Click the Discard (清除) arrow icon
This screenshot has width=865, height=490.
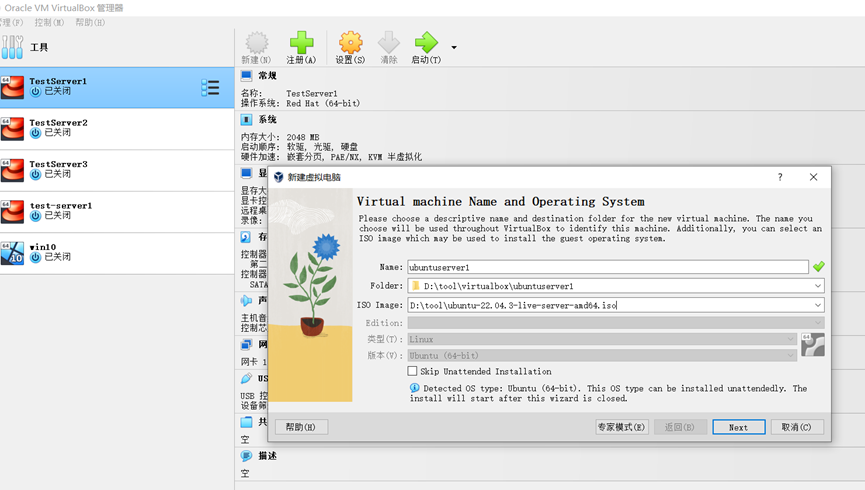388,43
